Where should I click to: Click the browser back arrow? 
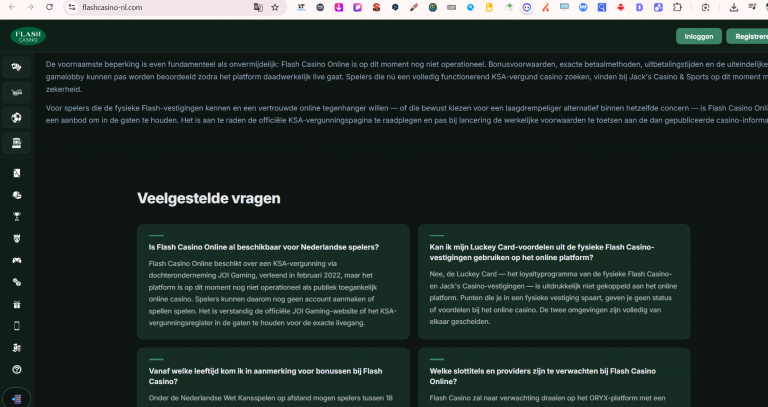(12, 7)
